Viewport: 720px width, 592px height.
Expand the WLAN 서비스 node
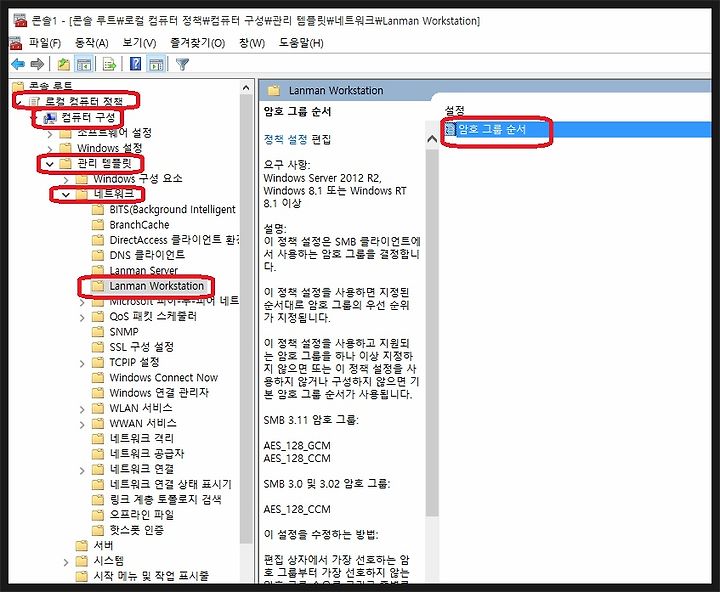(82, 409)
